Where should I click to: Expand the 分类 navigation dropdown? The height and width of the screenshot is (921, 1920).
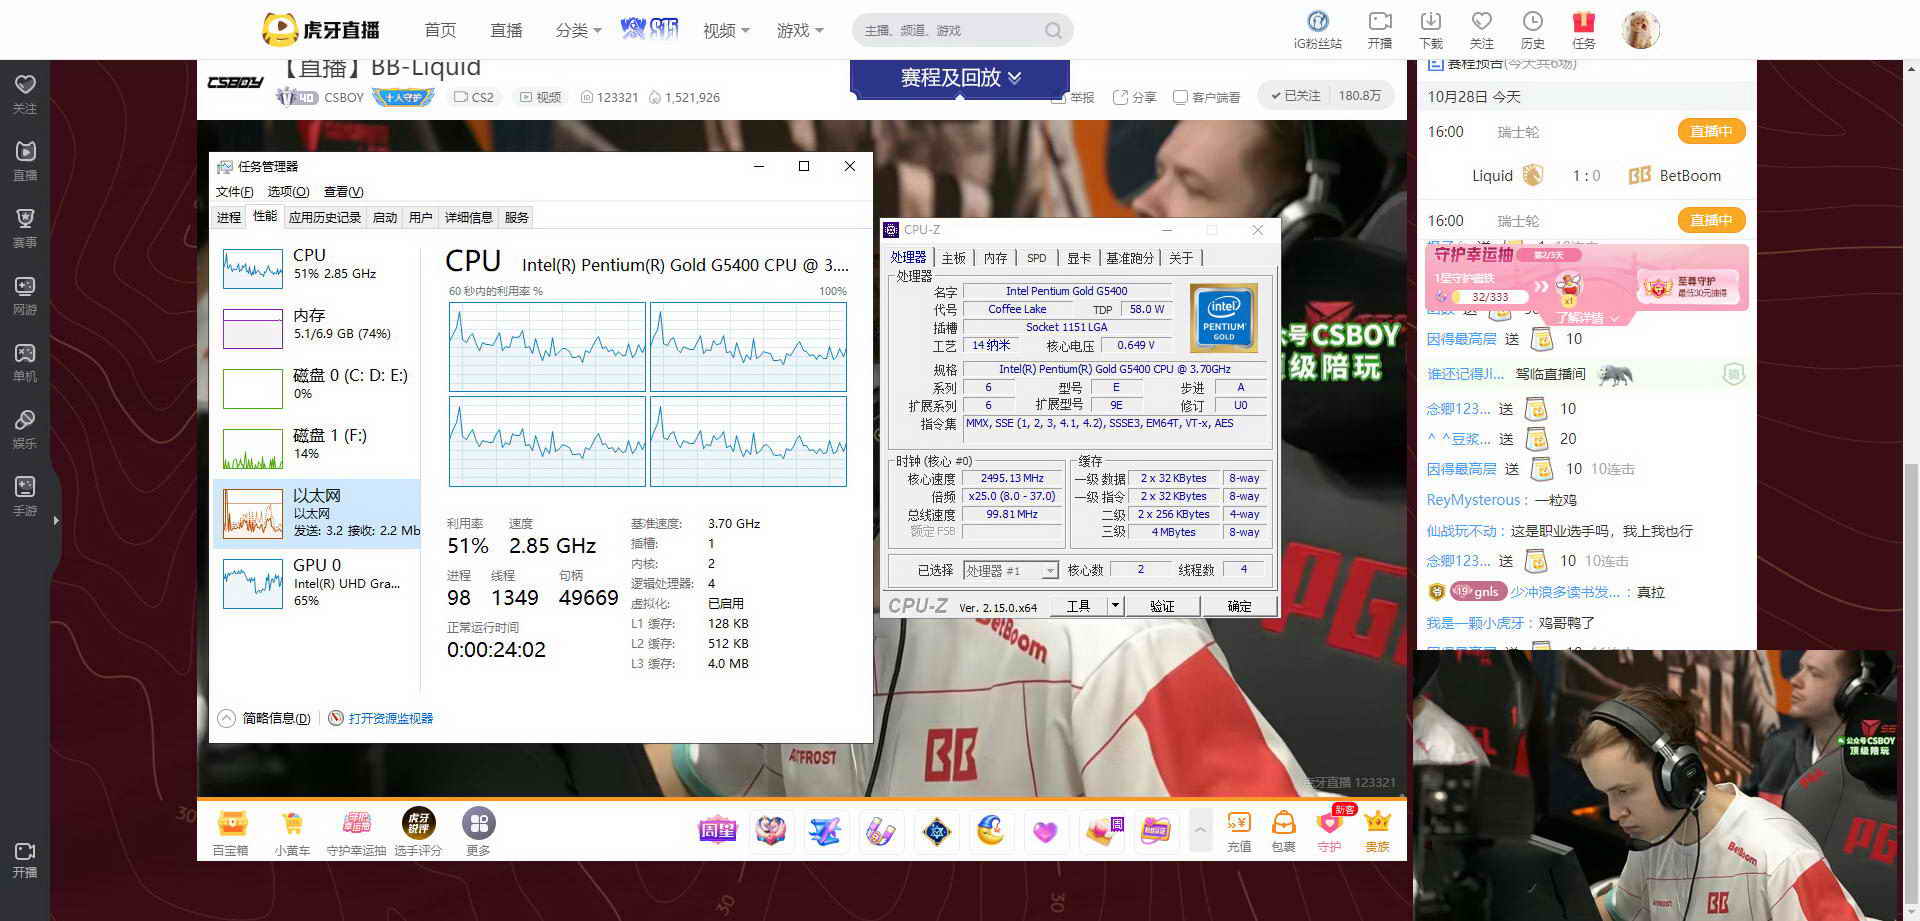pos(578,31)
